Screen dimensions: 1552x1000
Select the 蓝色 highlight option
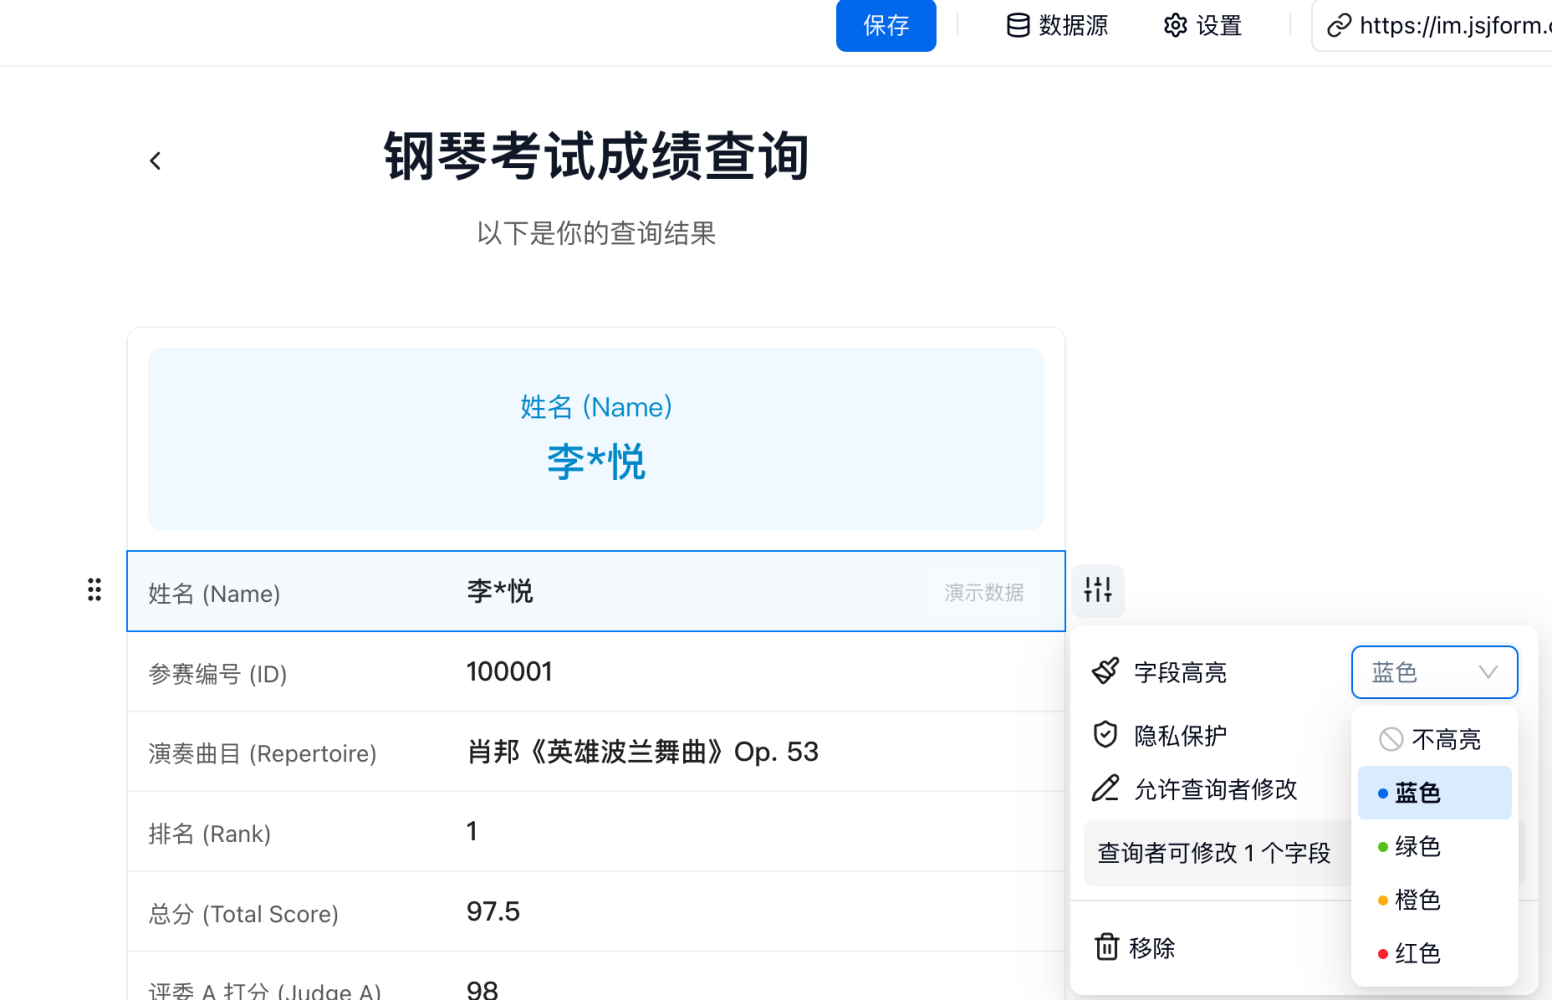point(1434,793)
